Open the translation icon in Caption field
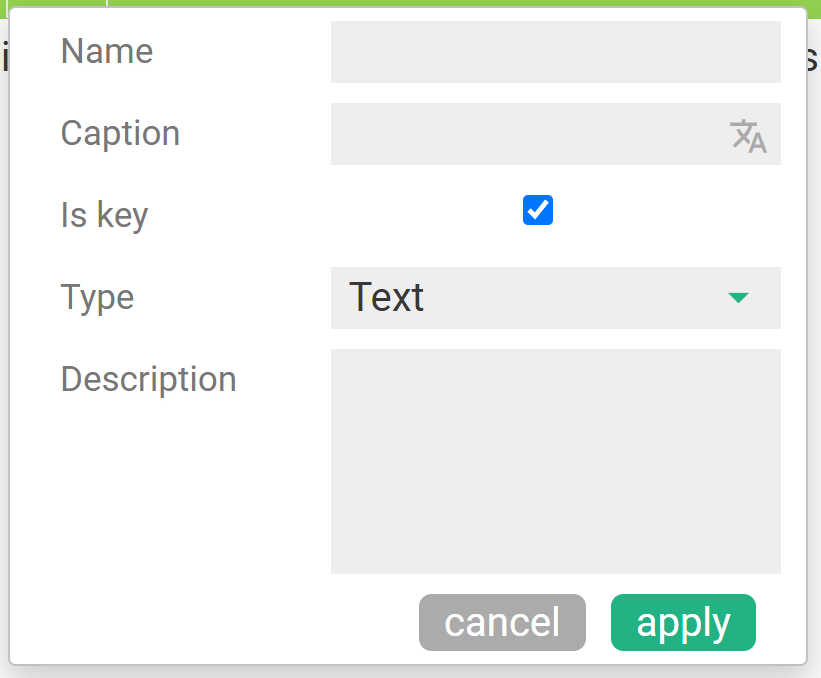Screen dimensions: 821x678 point(748,136)
